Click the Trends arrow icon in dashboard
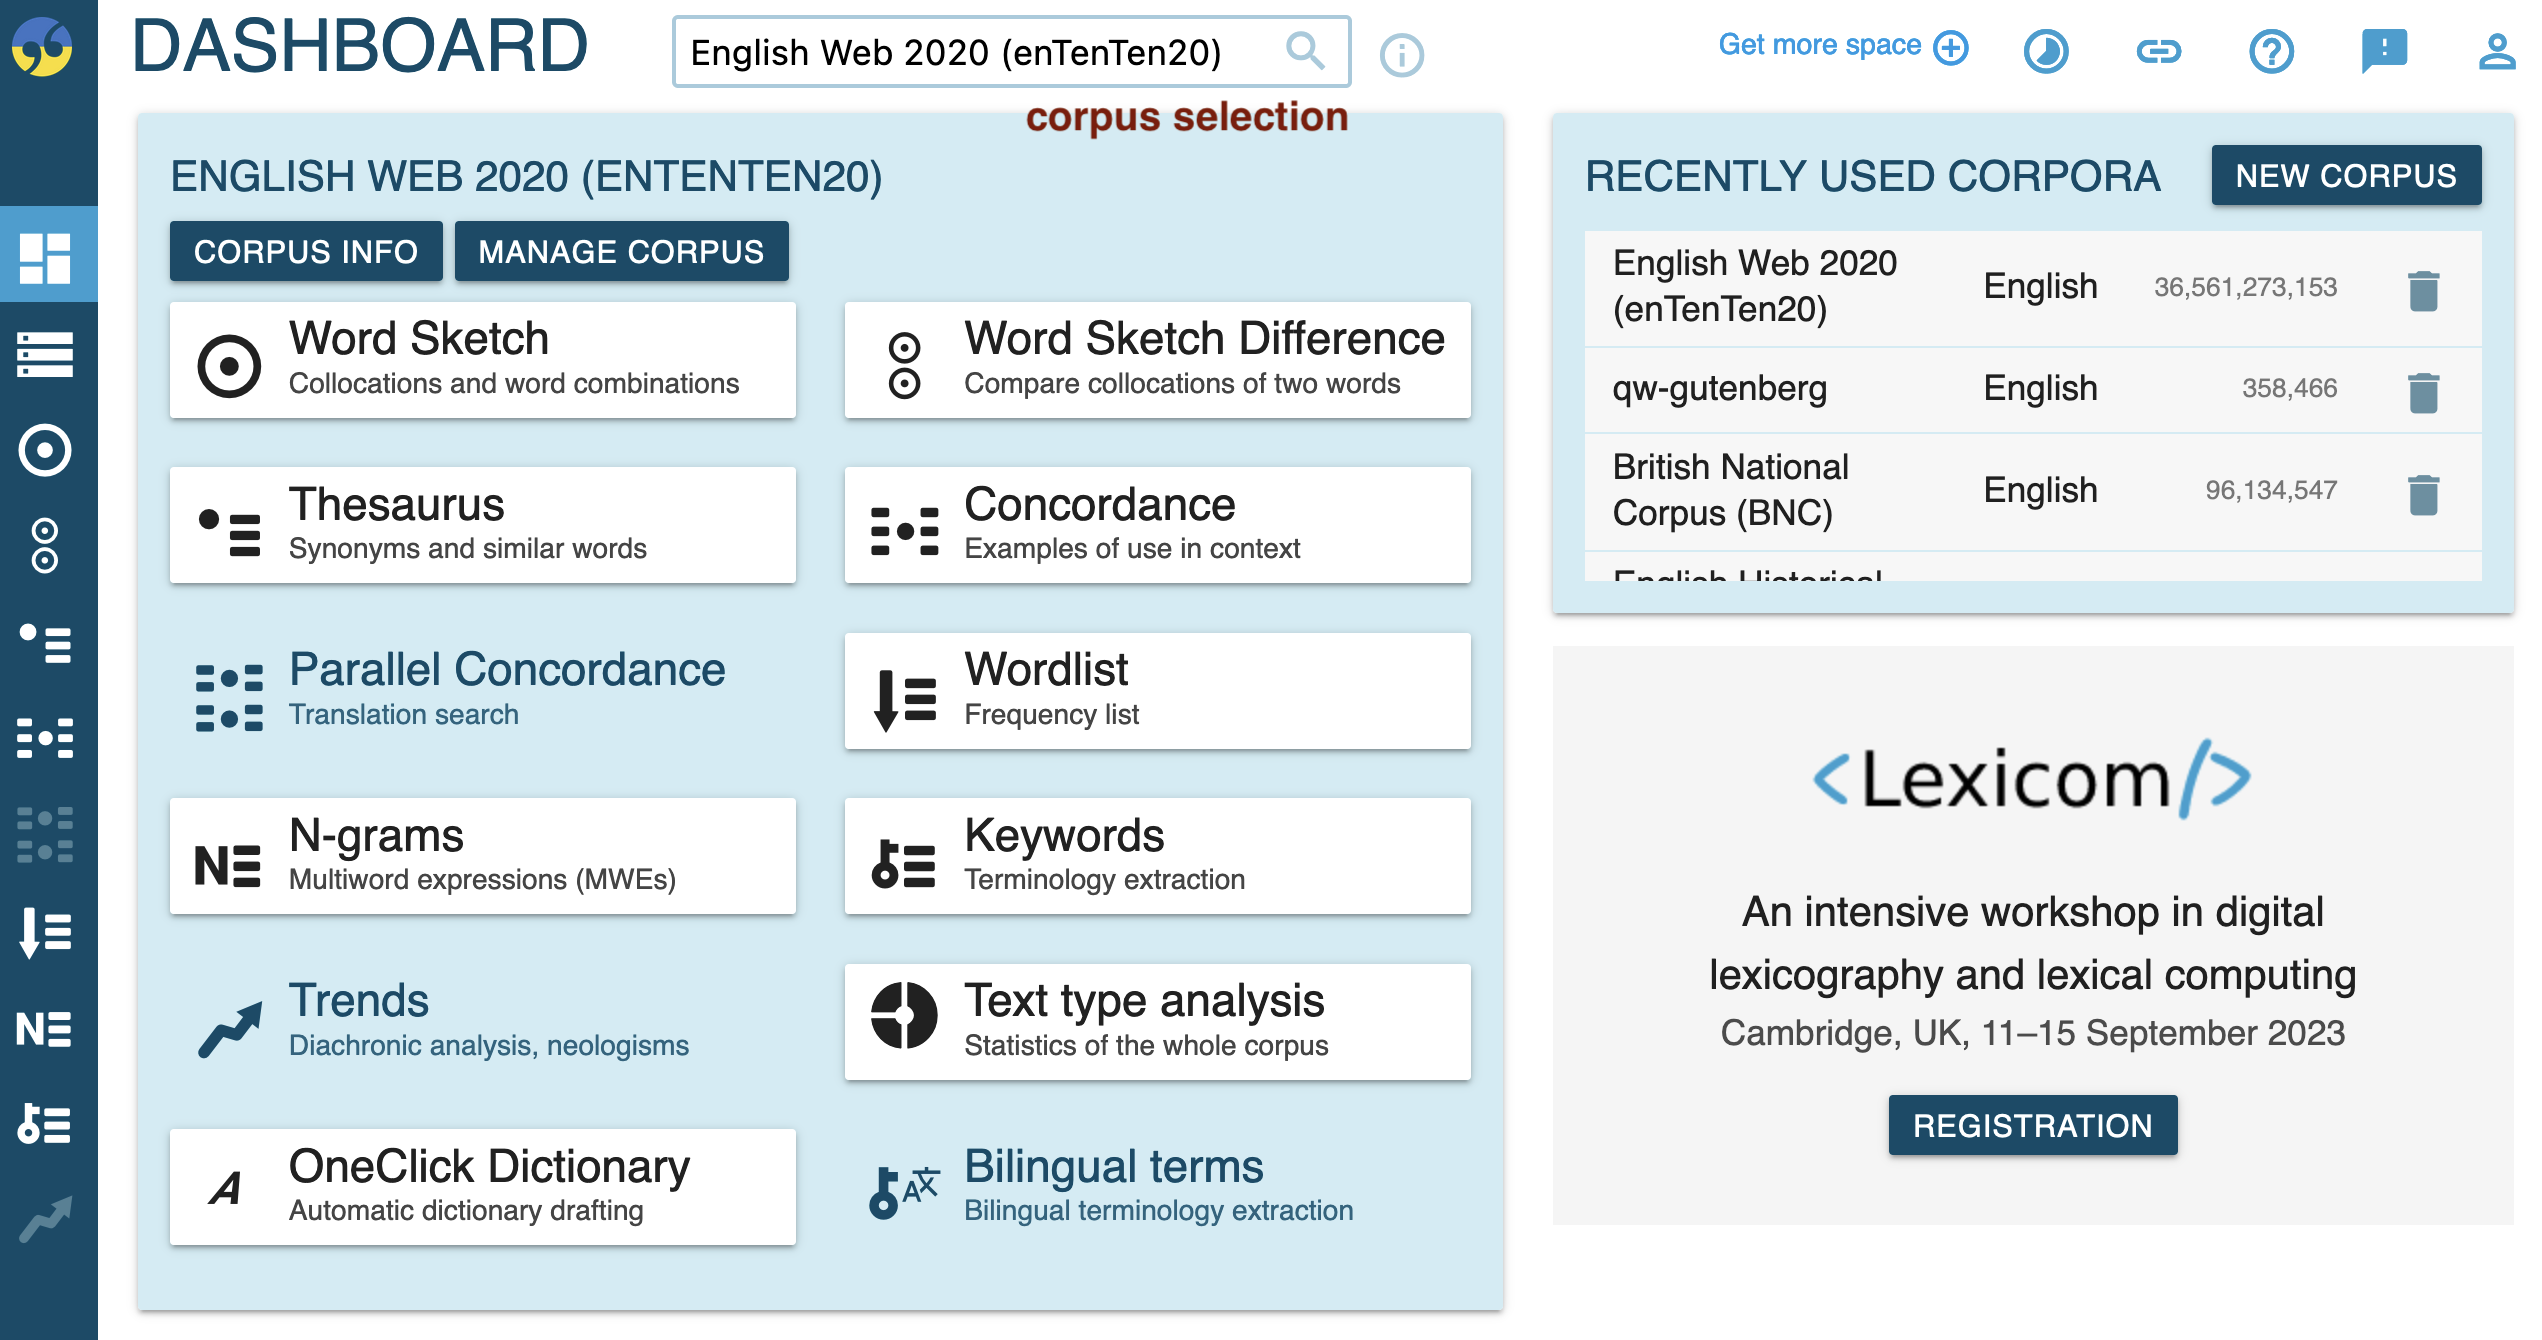 coord(230,1029)
